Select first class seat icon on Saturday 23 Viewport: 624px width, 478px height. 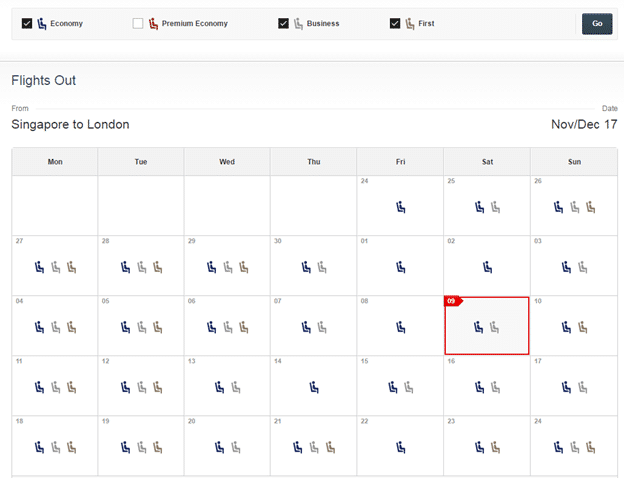[495, 448]
